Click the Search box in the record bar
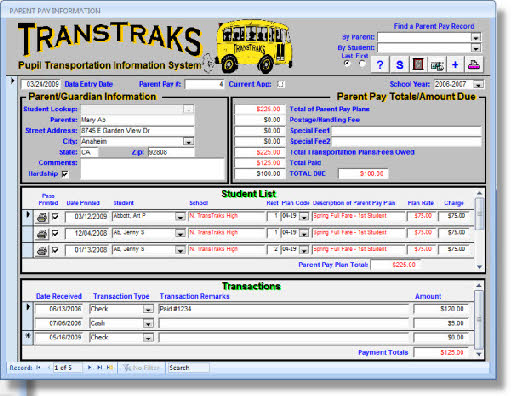This screenshot has width=512, height=396. click(x=188, y=368)
